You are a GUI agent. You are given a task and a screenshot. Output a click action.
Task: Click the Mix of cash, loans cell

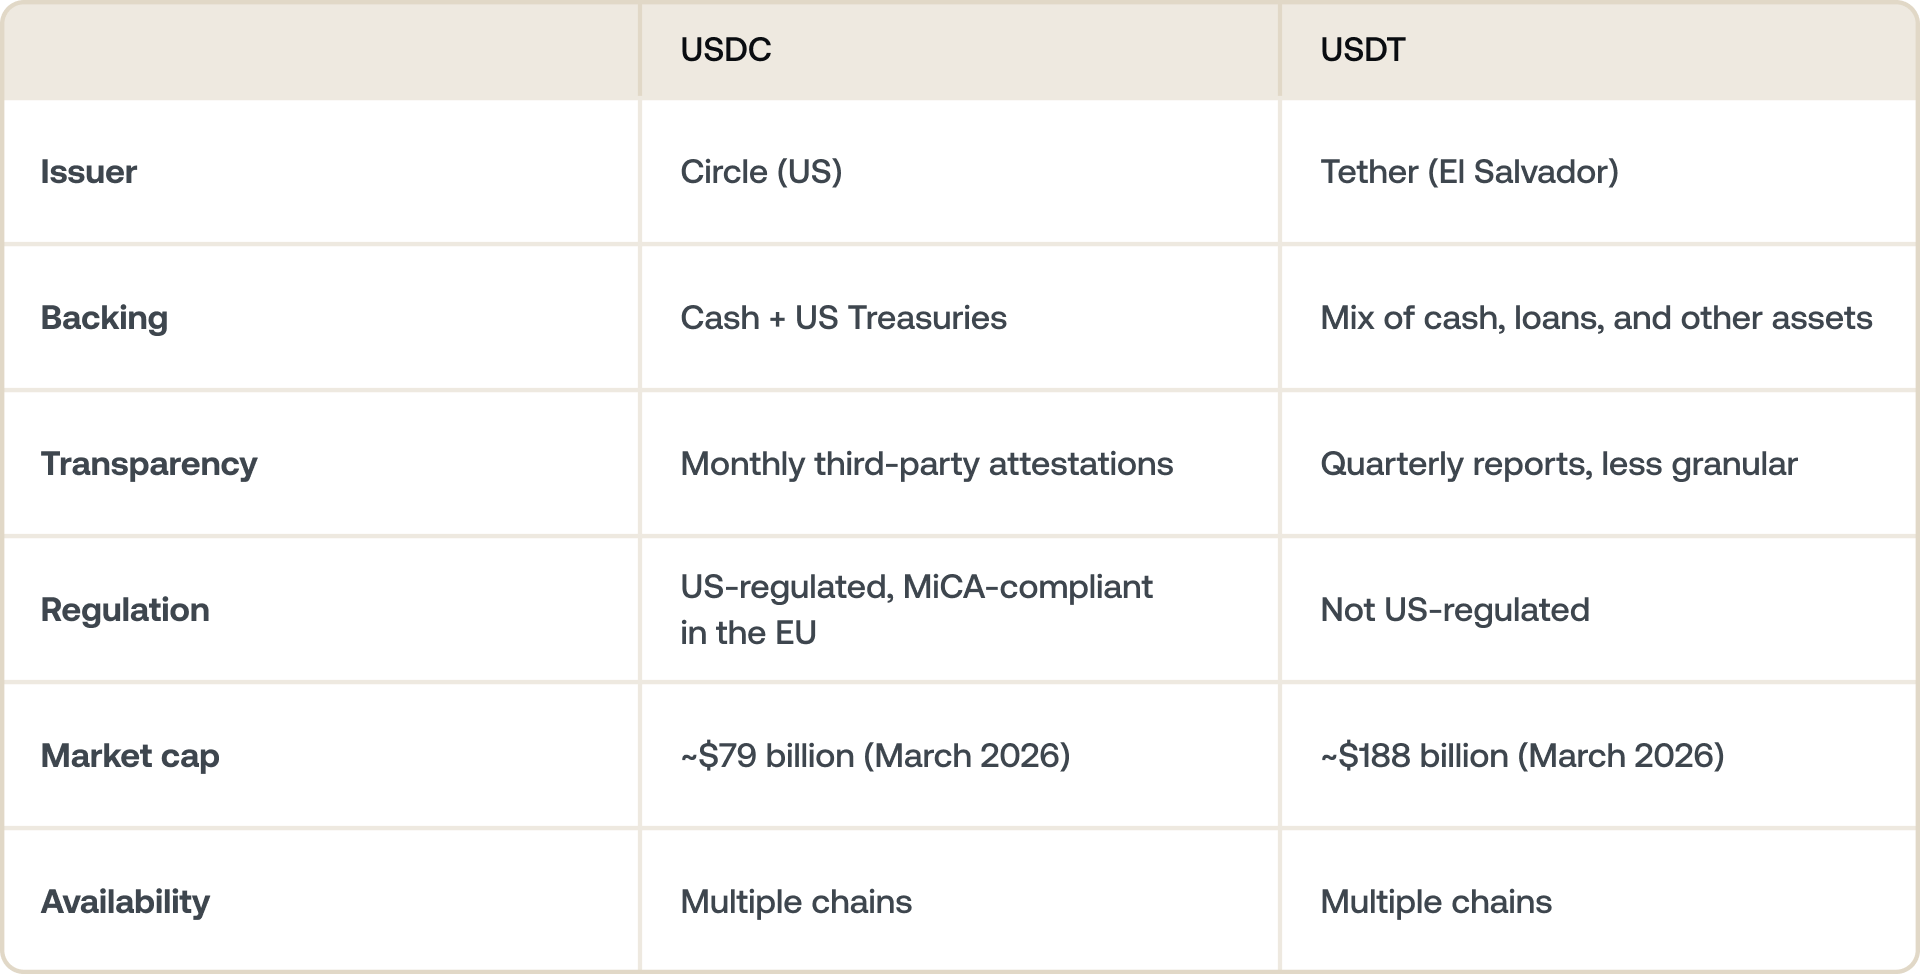pos(1596,318)
